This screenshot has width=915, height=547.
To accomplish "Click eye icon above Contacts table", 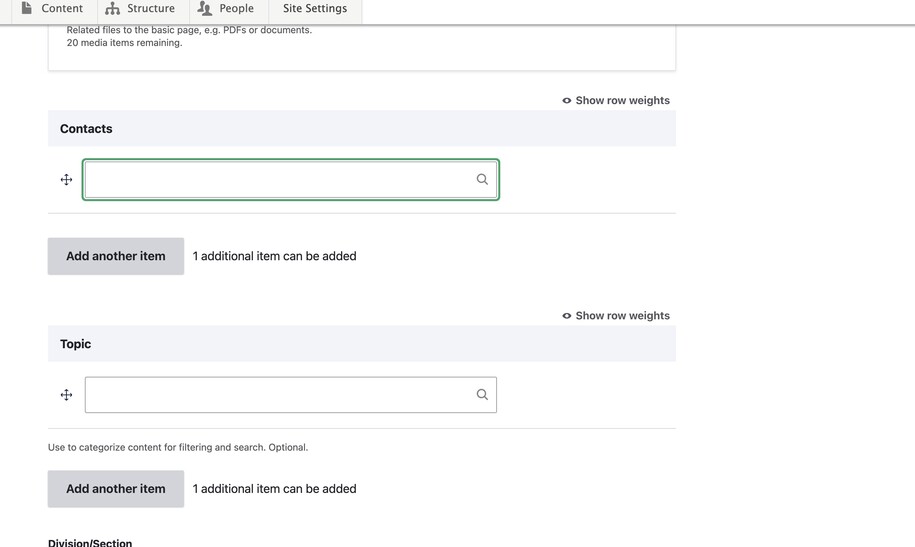I will pos(567,101).
